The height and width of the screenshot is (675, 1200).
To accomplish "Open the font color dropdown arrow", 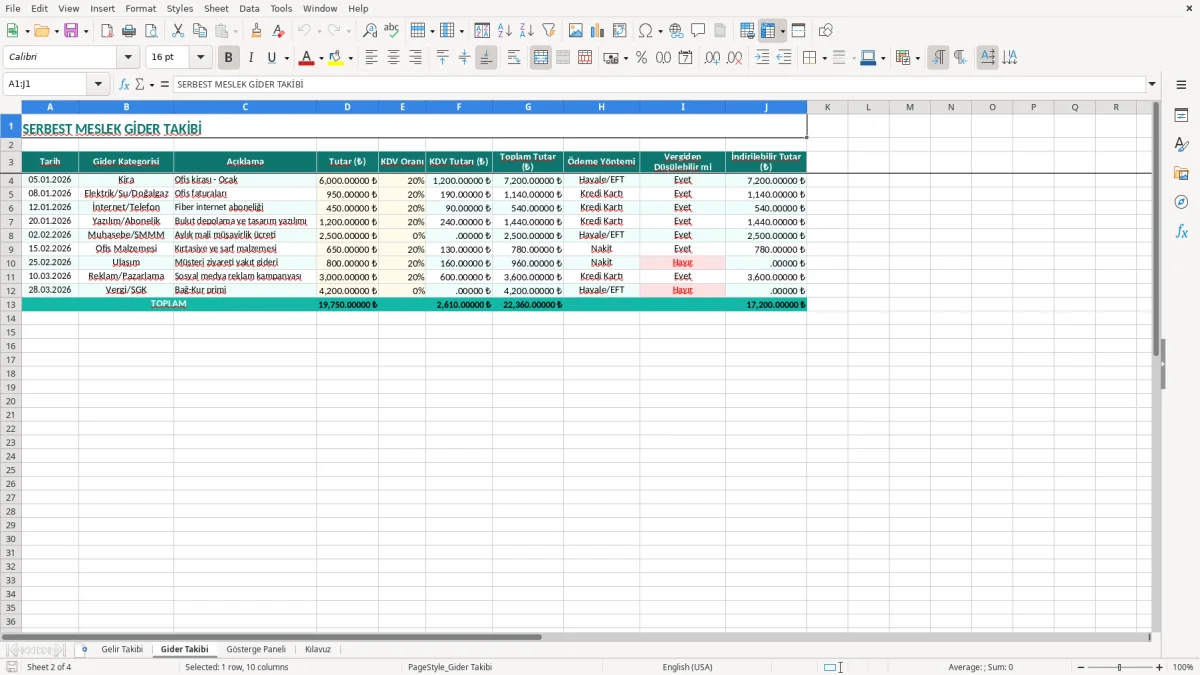I will coord(321,58).
